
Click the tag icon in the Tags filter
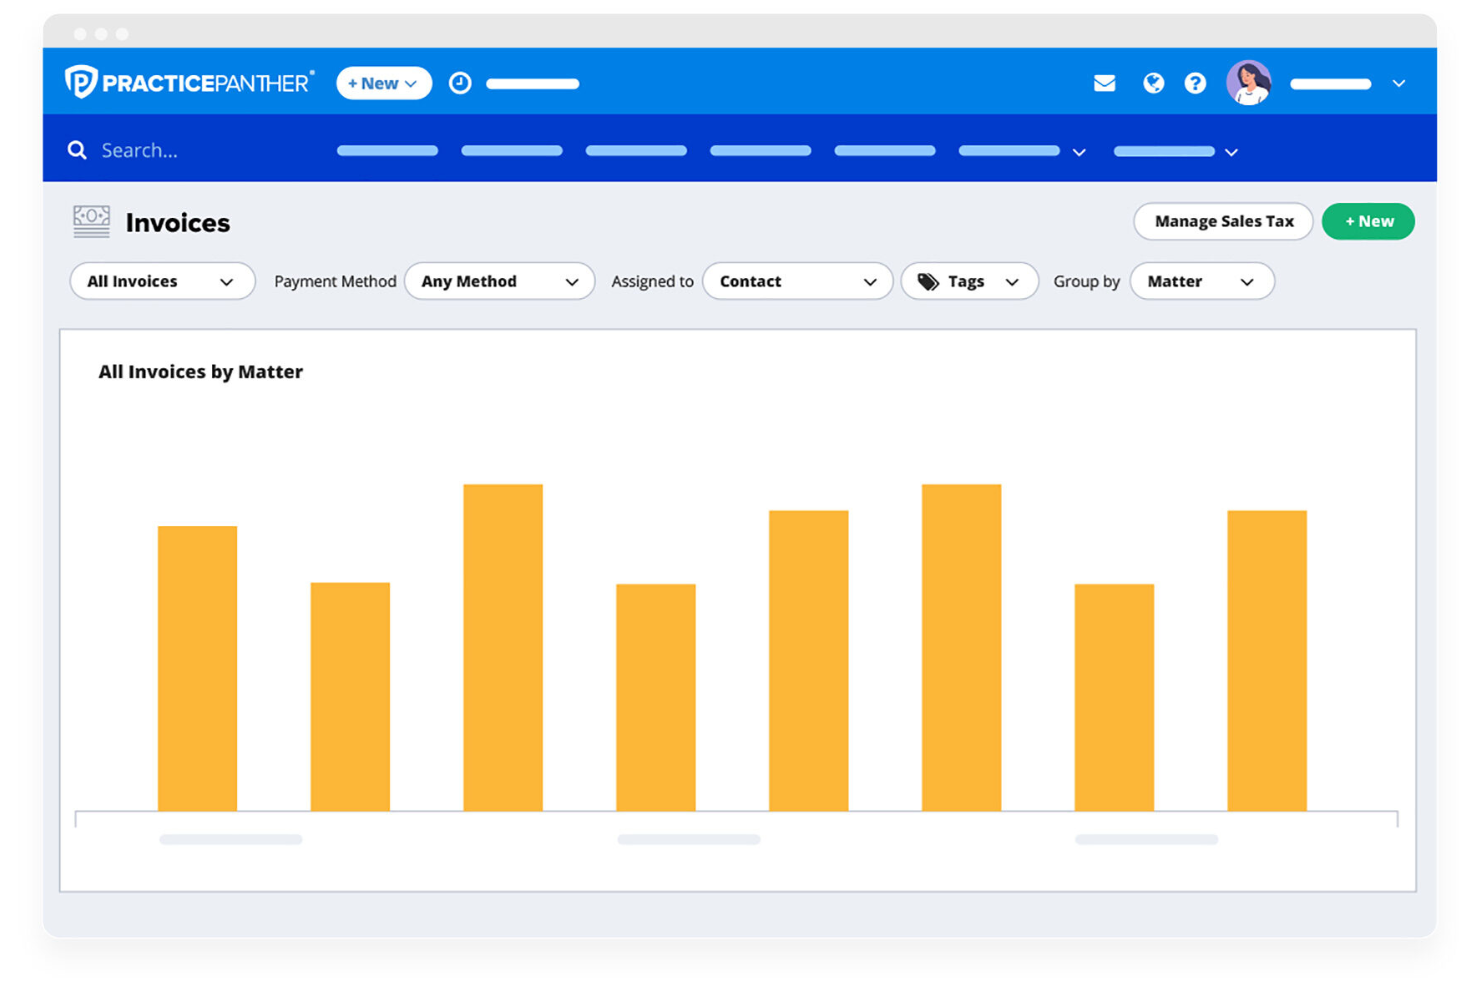[x=928, y=281]
